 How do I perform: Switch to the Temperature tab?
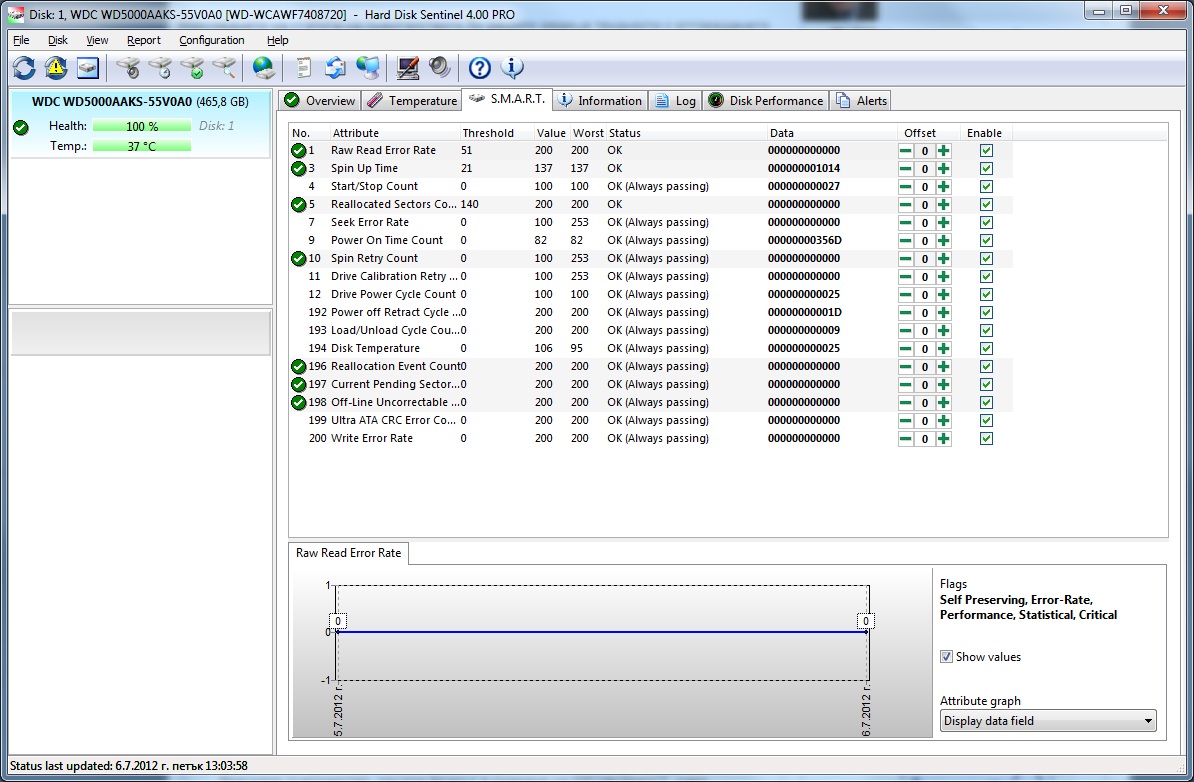(412, 101)
